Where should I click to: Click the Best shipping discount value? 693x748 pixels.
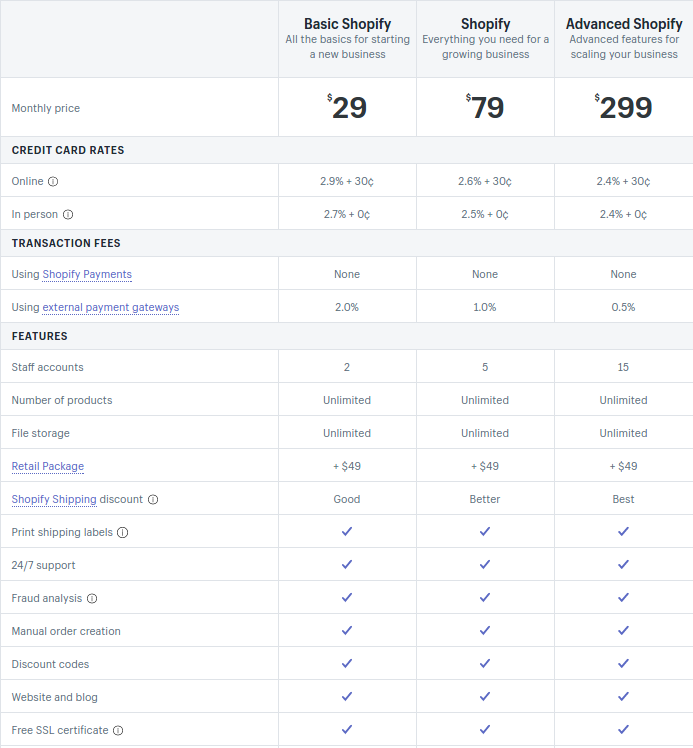coord(623,499)
